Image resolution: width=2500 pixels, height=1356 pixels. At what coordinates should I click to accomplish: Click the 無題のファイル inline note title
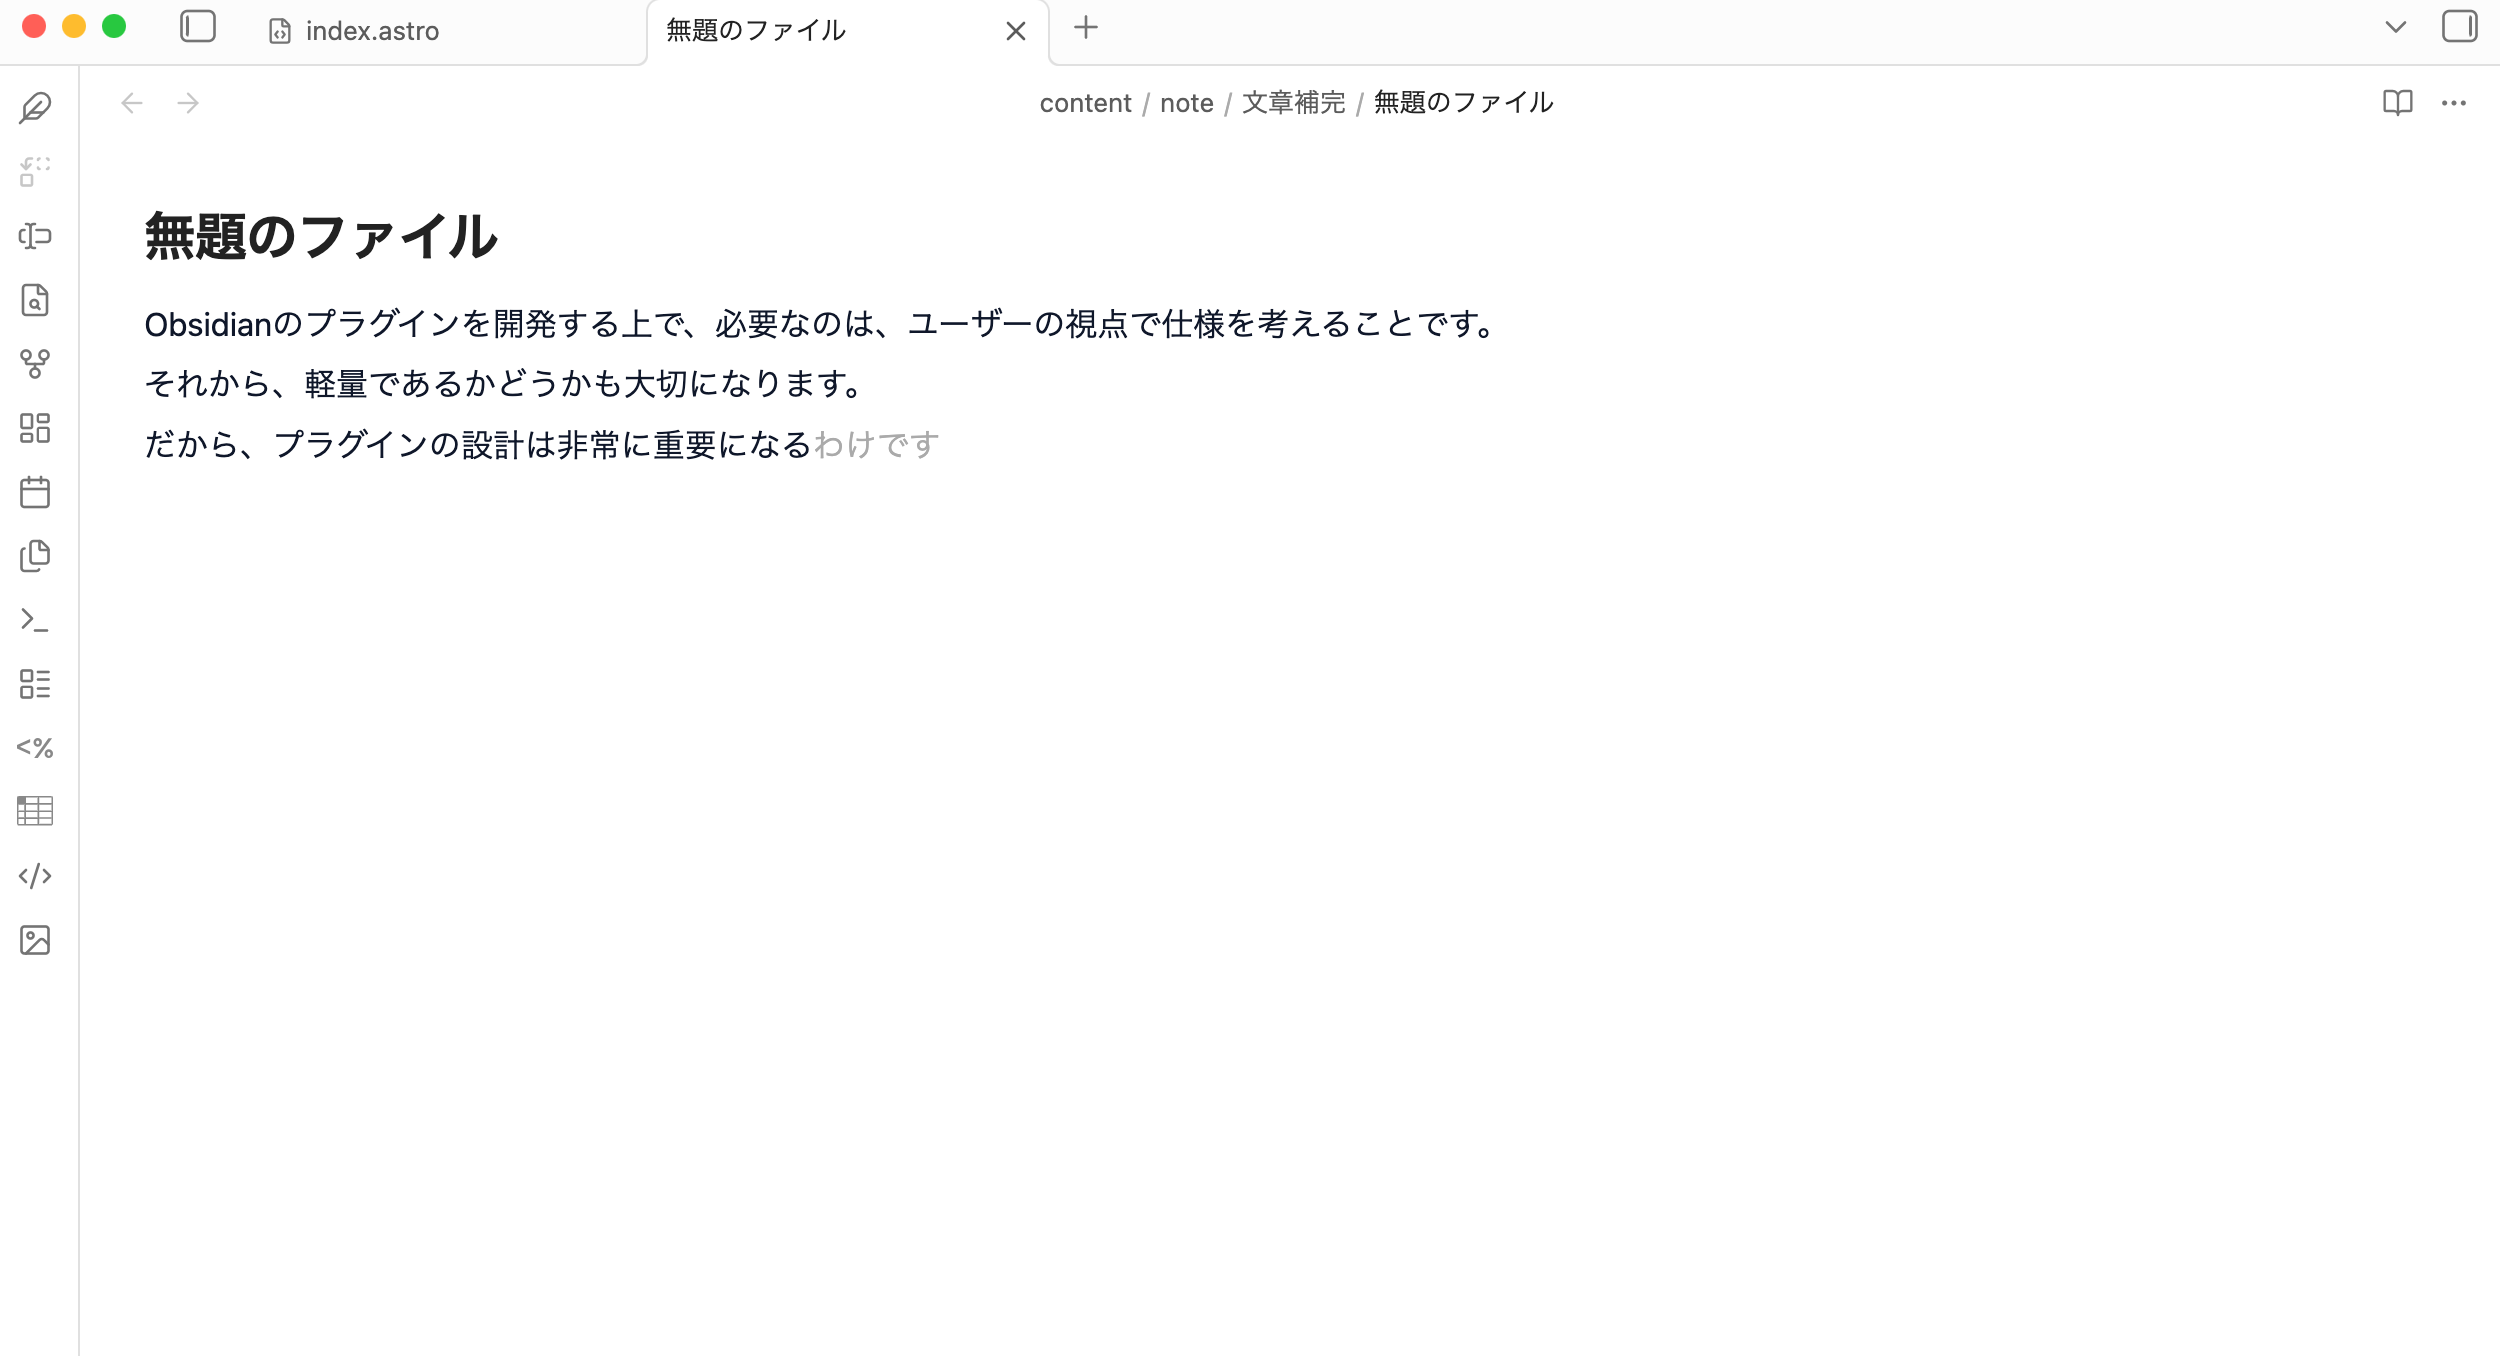(x=321, y=237)
